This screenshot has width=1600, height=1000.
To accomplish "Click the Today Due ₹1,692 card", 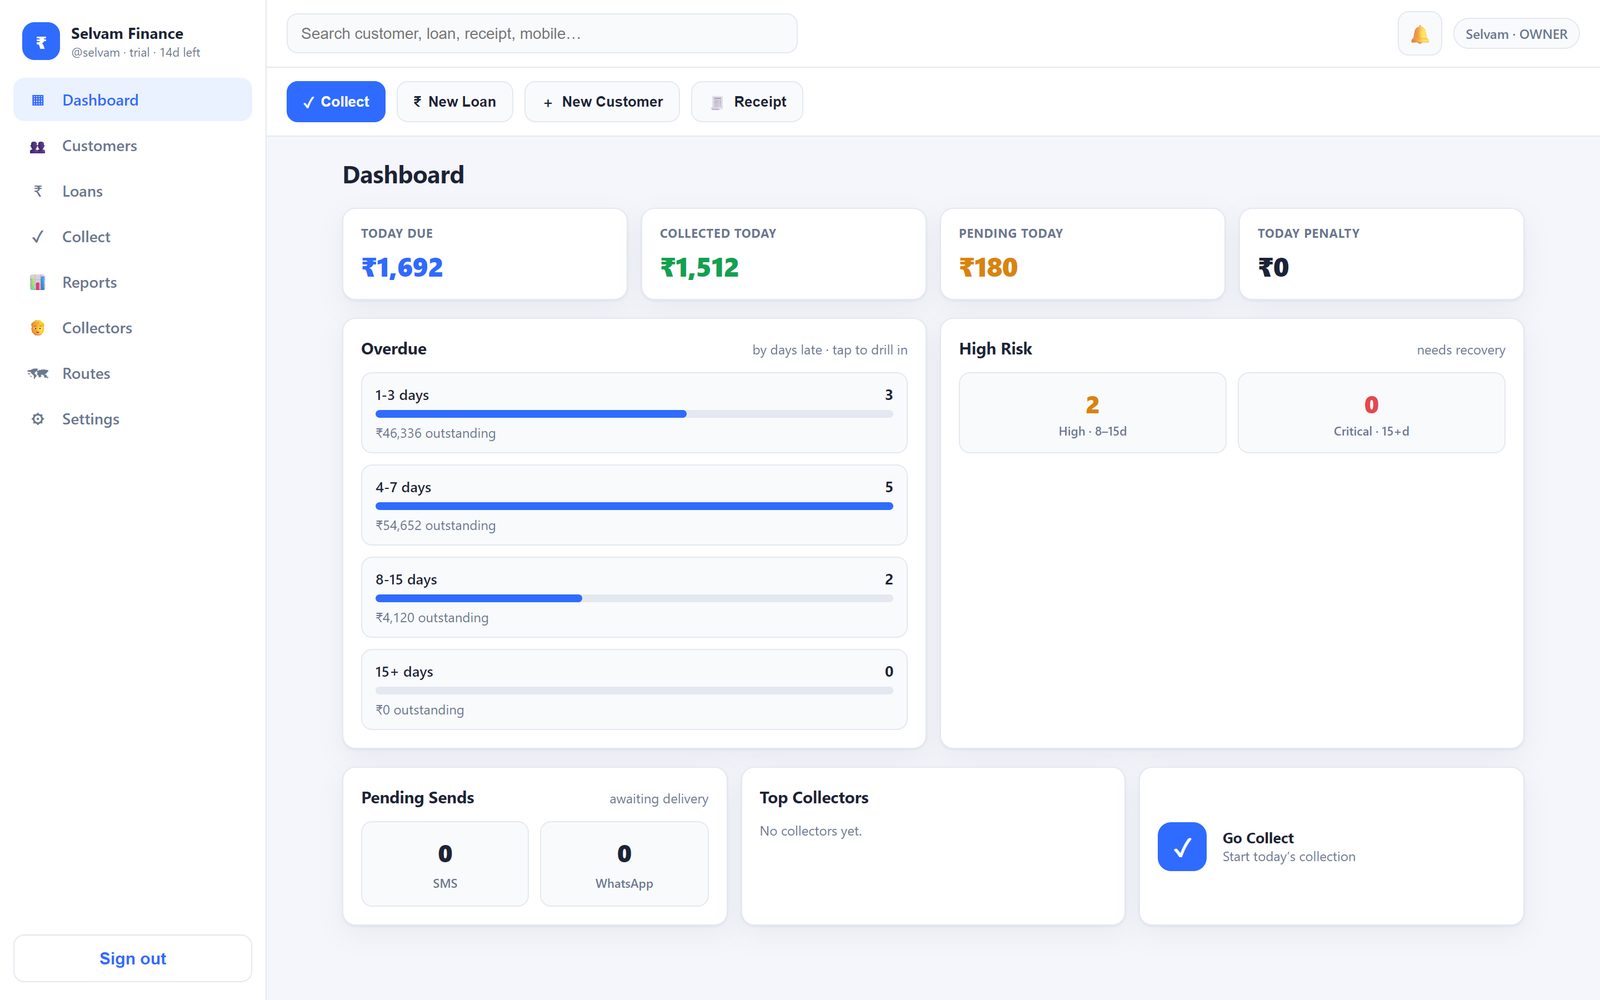I will click(x=485, y=254).
